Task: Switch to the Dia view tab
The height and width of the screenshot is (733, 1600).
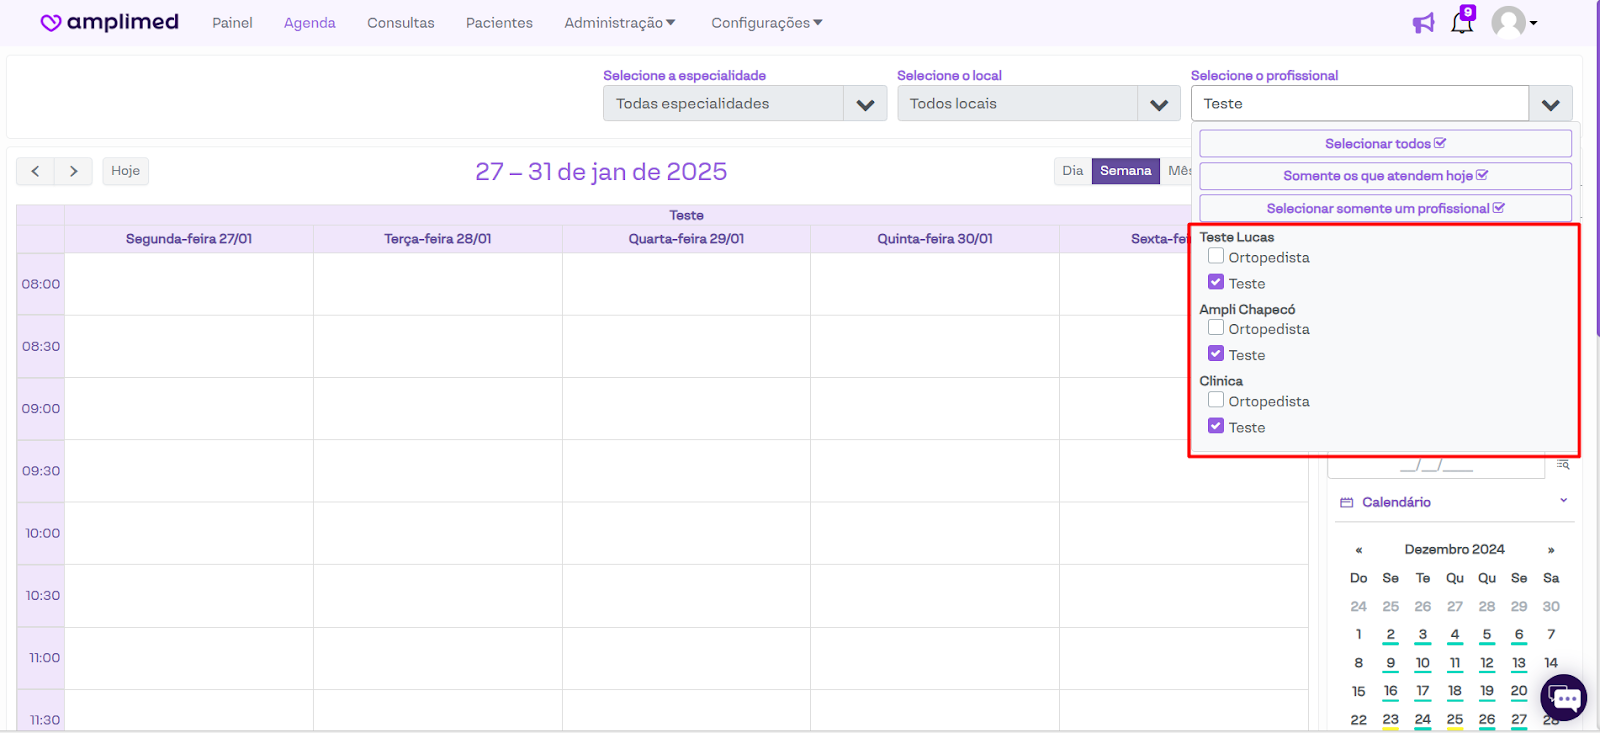Action: 1072,171
